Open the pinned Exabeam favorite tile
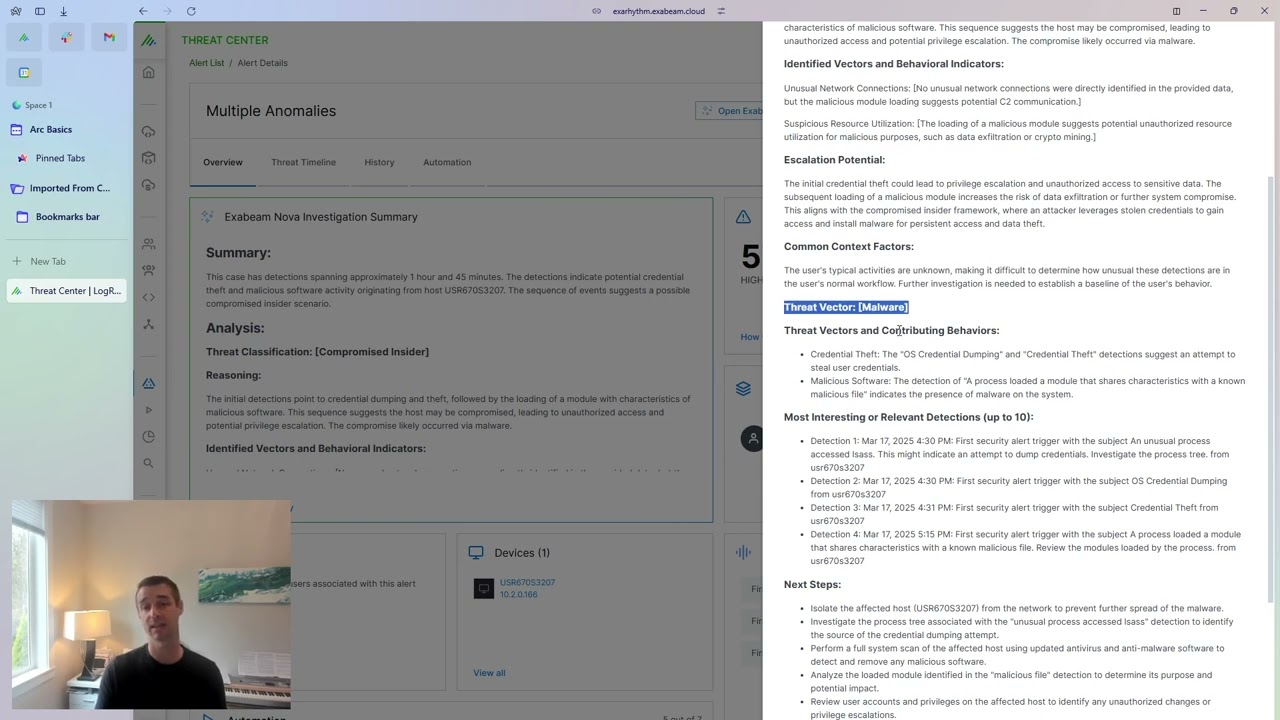 [x=24, y=38]
